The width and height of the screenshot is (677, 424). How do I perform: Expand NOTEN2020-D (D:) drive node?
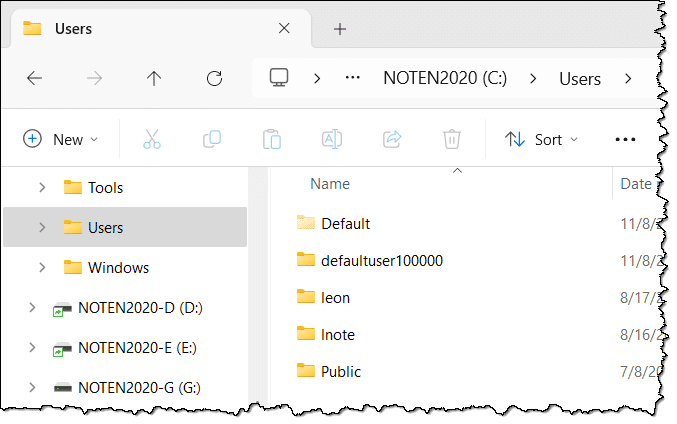click(x=32, y=307)
